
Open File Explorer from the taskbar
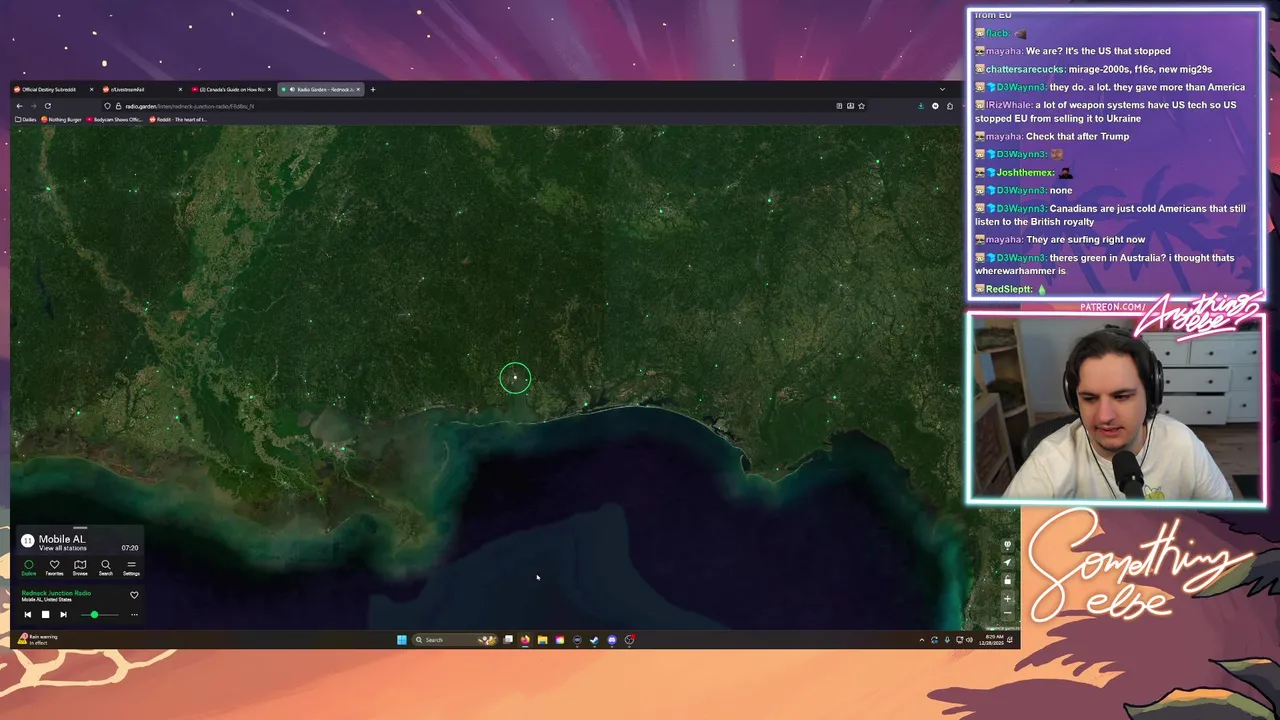click(x=542, y=640)
